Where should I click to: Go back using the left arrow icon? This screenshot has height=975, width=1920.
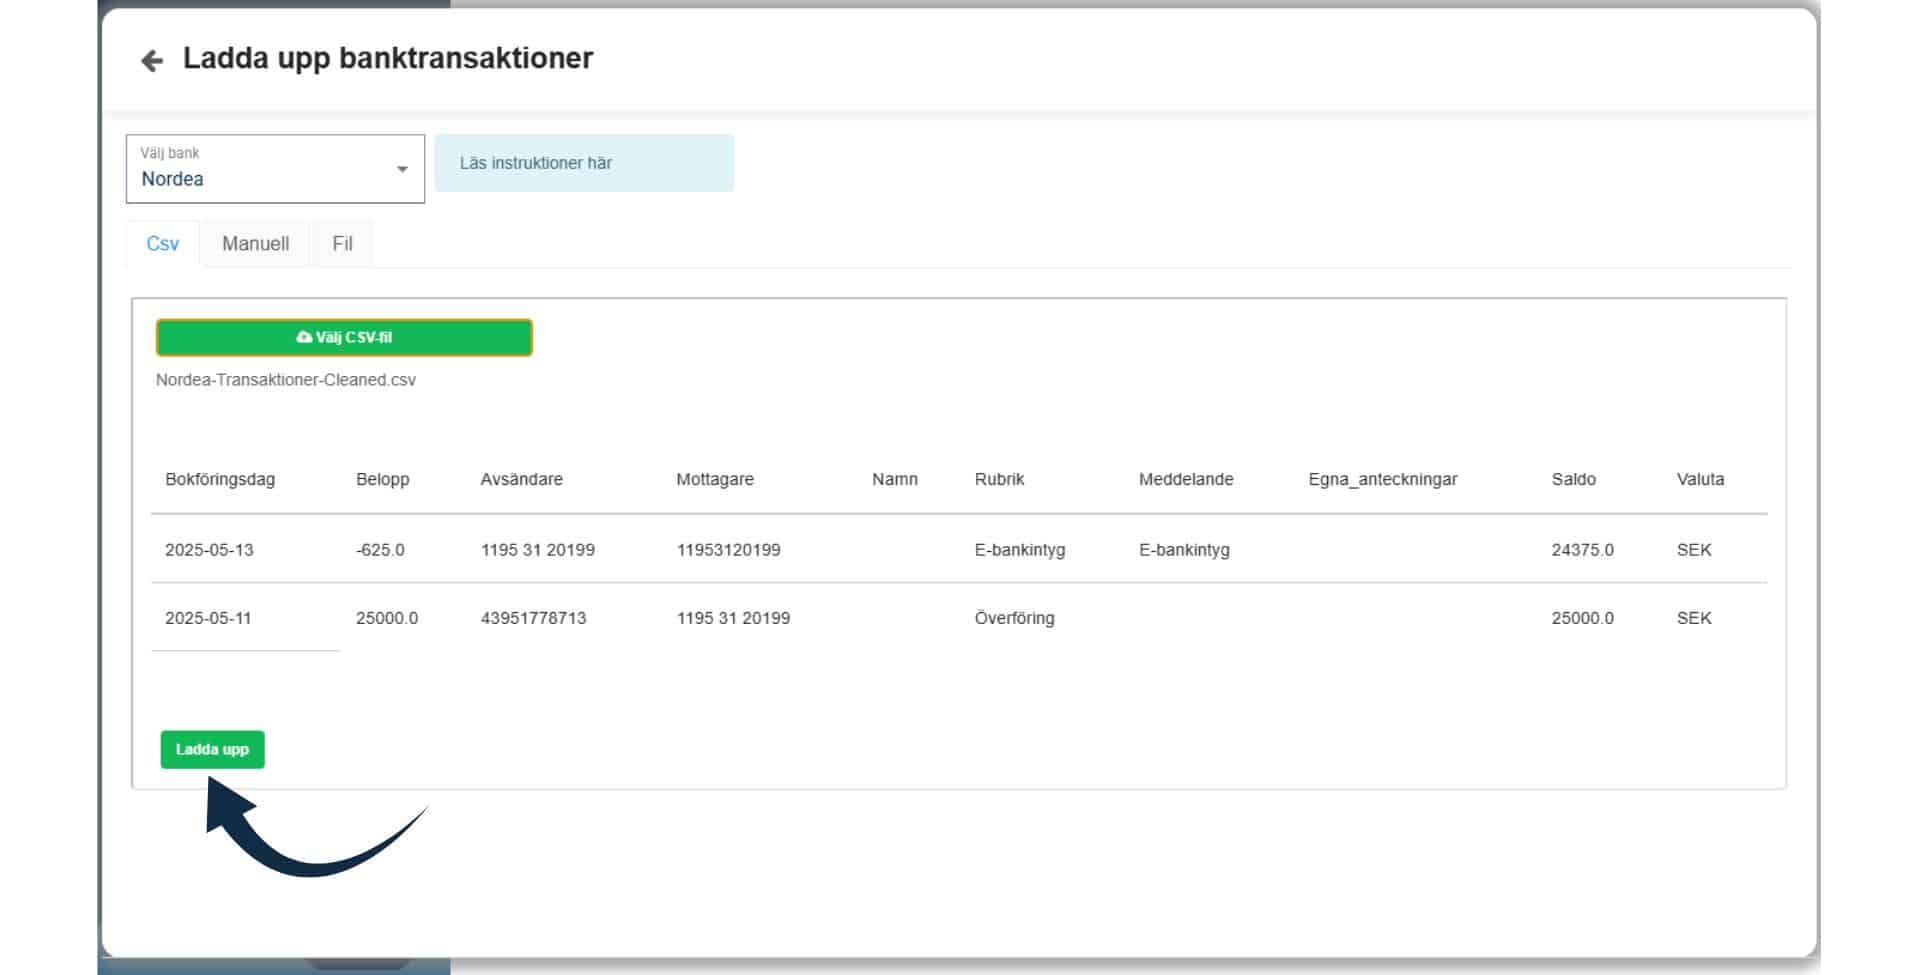click(x=152, y=61)
